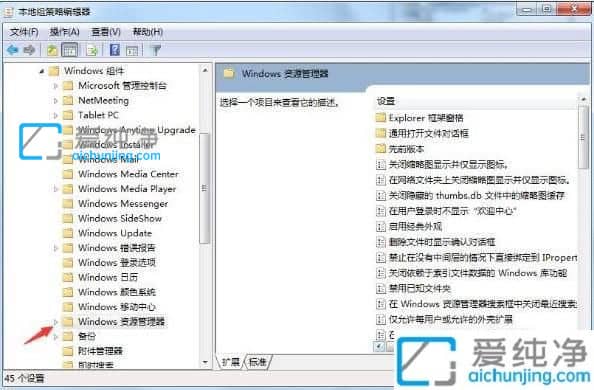Select Windows Media Player in the tree
The width and height of the screenshot is (594, 390).
pyautogui.click(x=127, y=189)
